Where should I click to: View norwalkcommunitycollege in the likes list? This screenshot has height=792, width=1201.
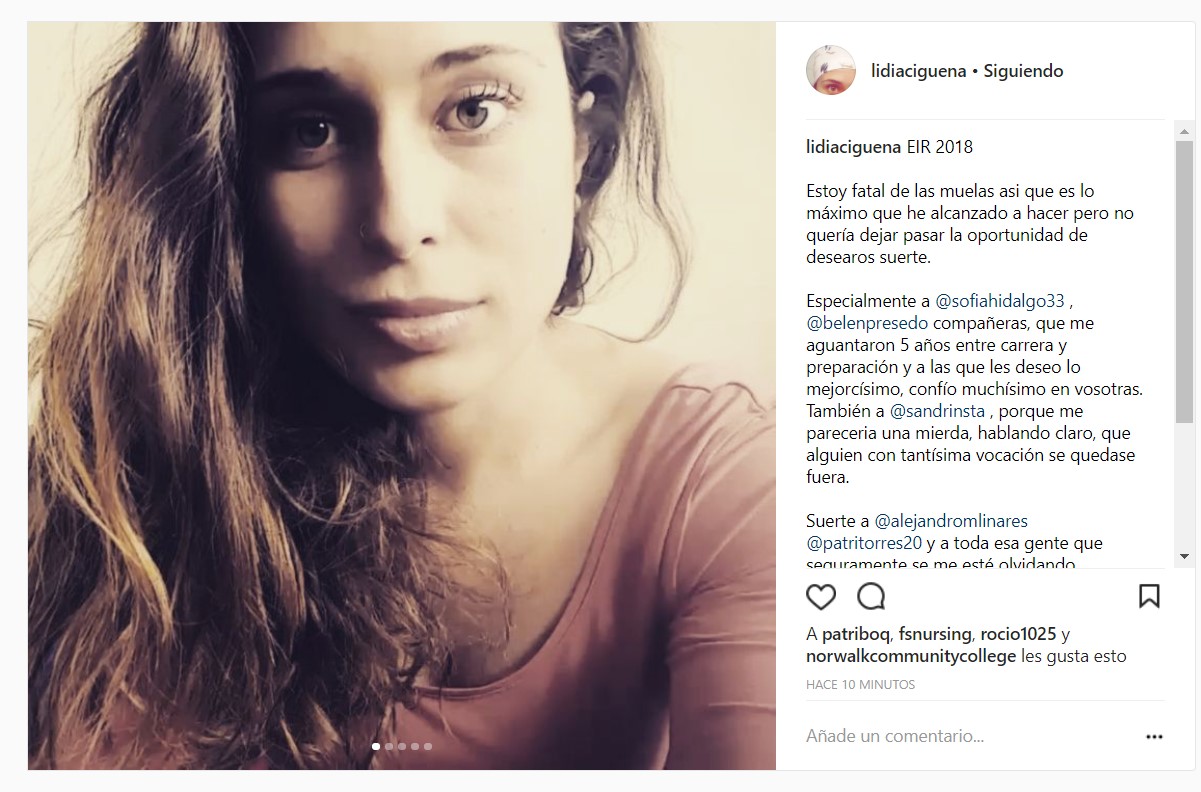coord(911,657)
